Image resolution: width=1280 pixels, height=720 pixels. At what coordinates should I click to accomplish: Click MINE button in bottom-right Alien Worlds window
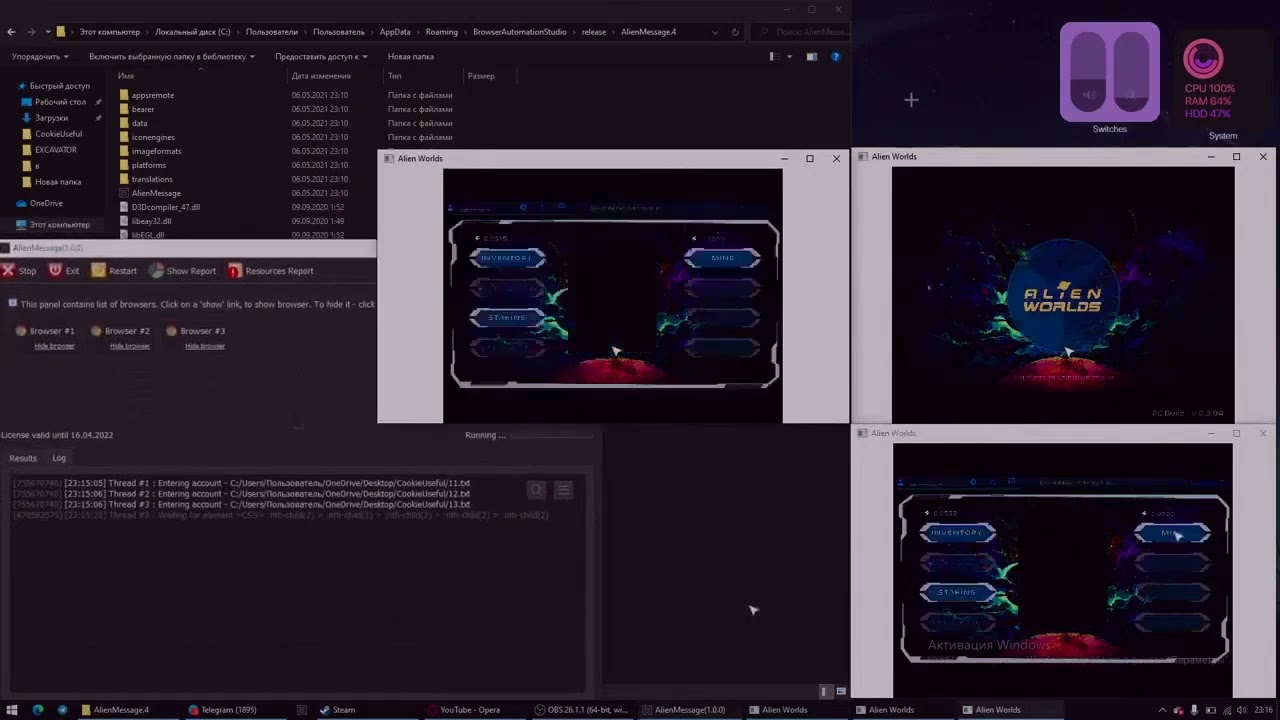click(x=1172, y=533)
